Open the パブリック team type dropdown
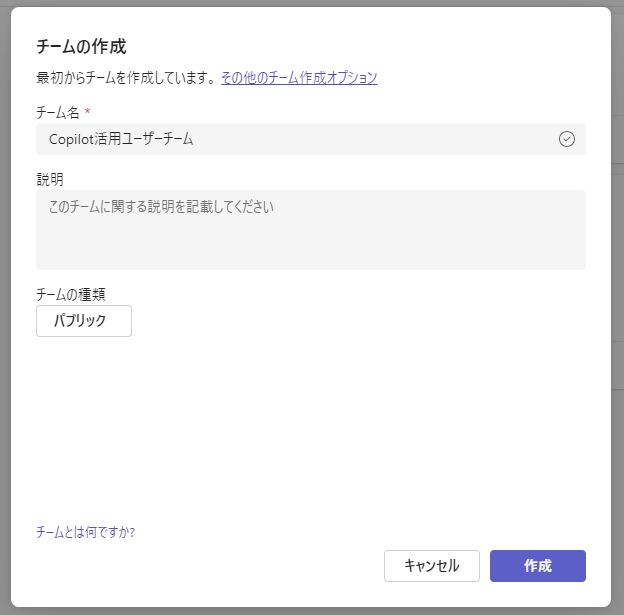 click(x=84, y=321)
